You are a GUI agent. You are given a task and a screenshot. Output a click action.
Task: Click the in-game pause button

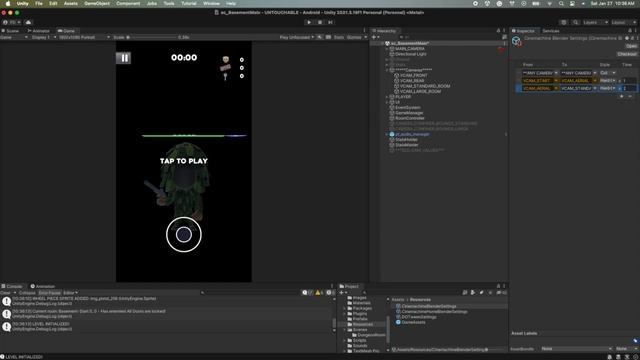[123, 58]
